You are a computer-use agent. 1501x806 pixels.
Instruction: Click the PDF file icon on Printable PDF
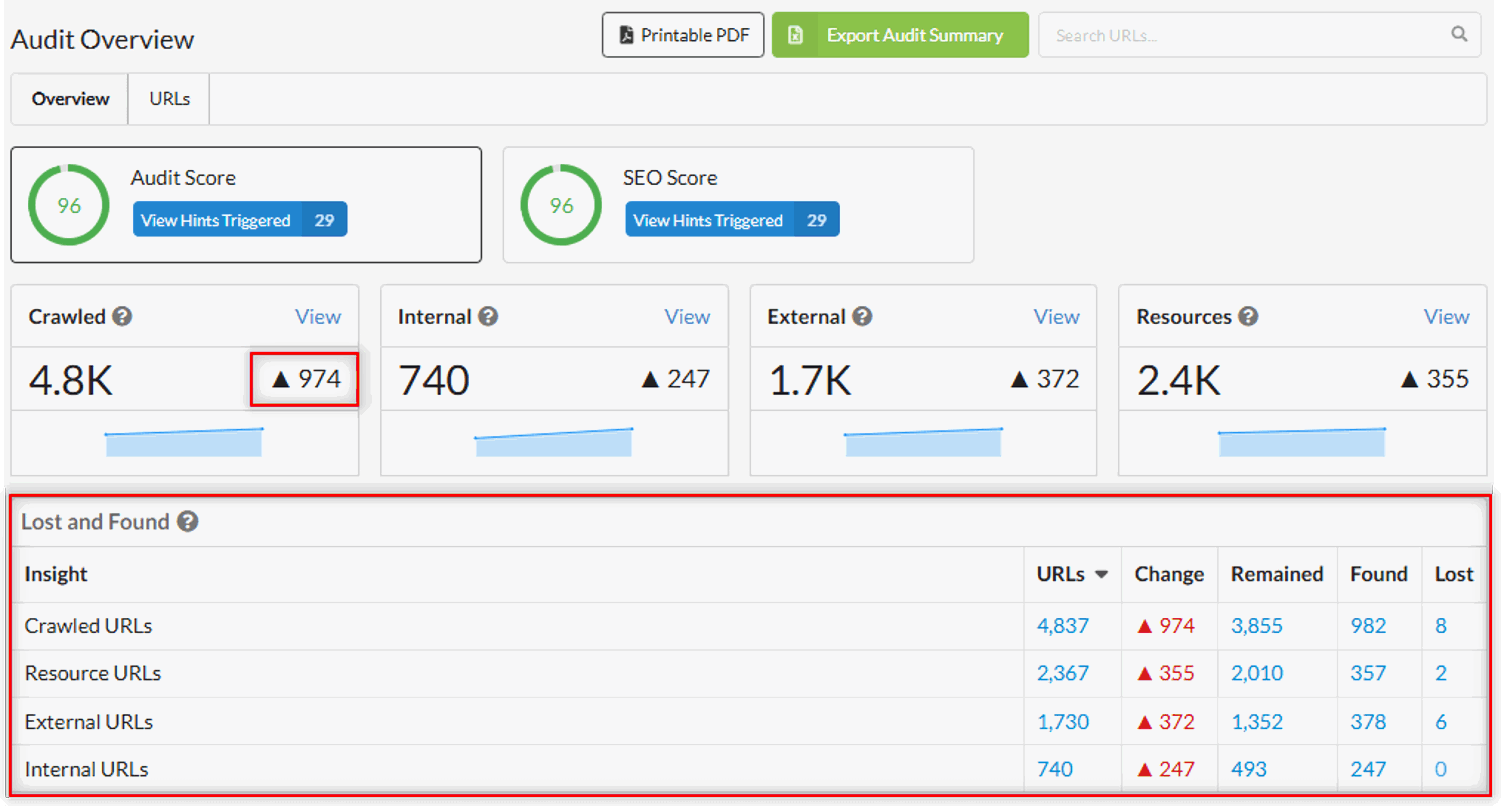tap(627, 35)
